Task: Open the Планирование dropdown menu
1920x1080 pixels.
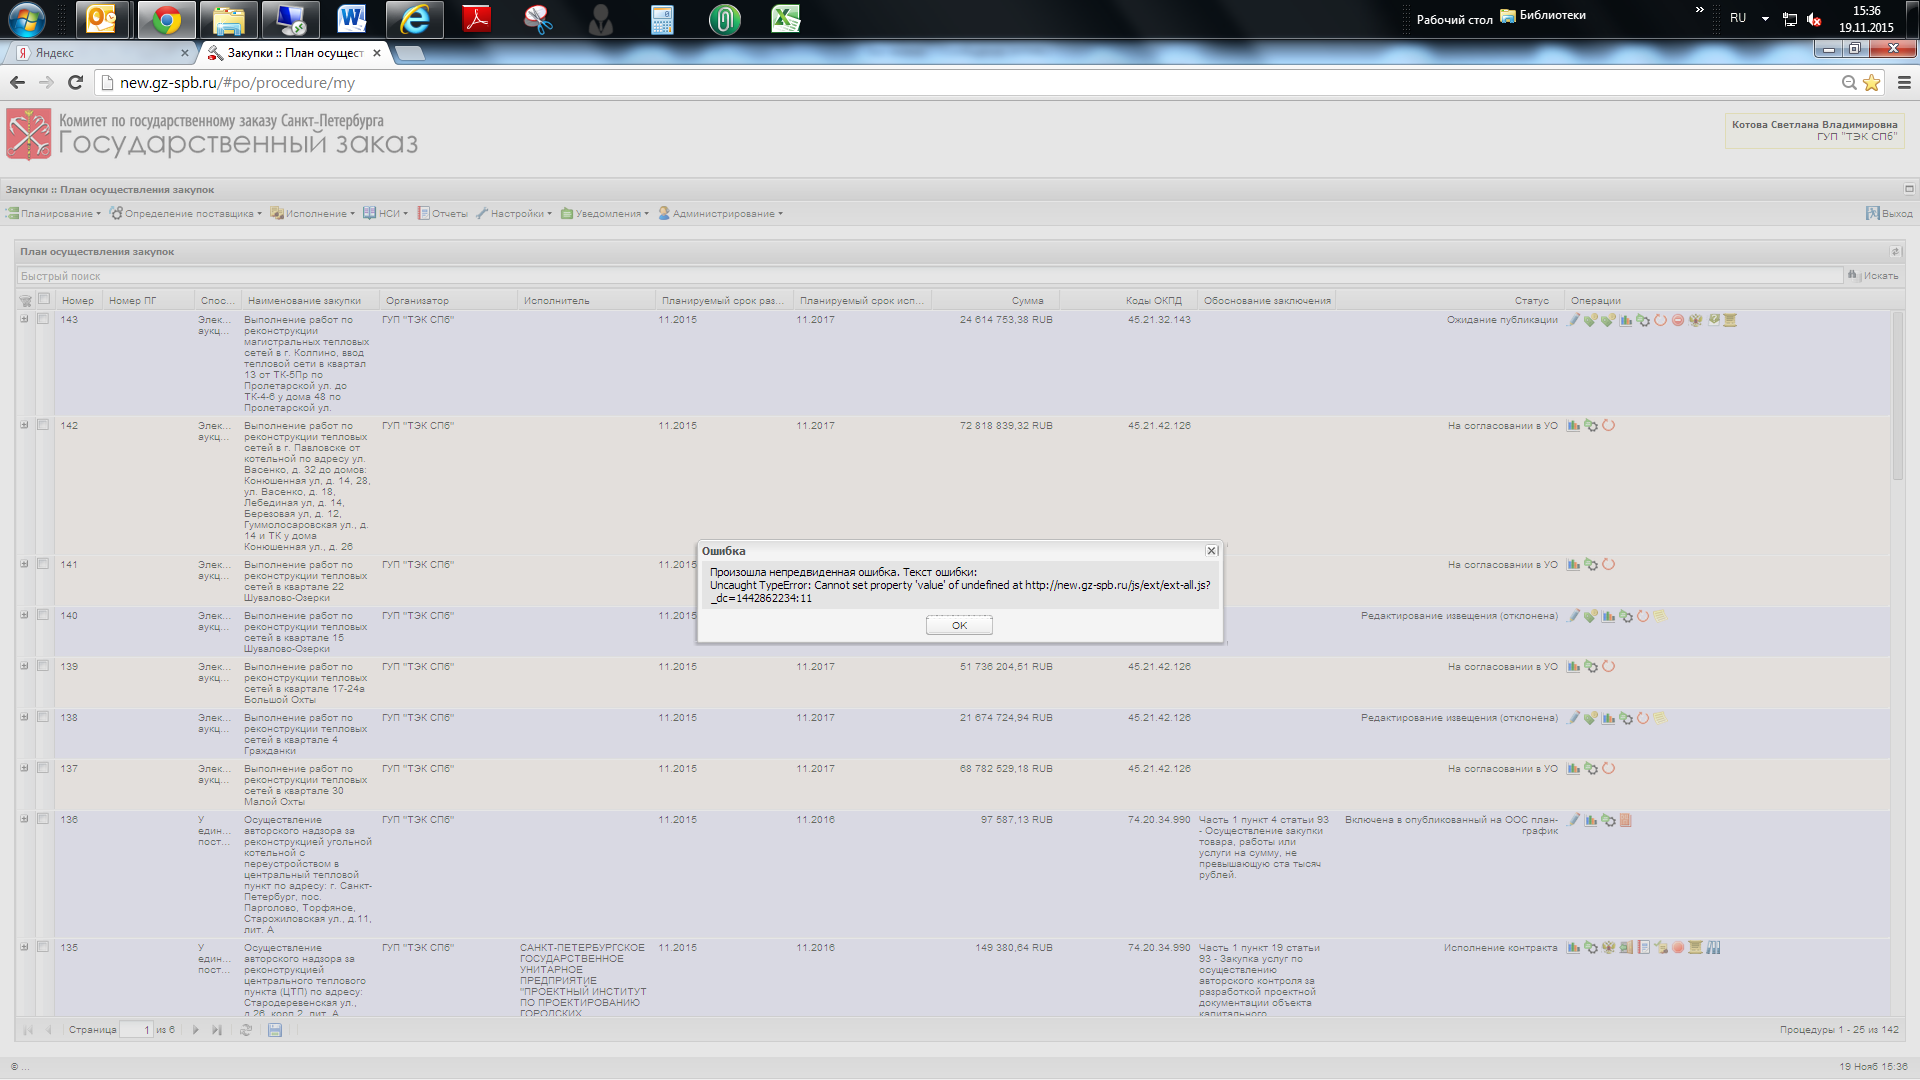Action: tap(55, 214)
